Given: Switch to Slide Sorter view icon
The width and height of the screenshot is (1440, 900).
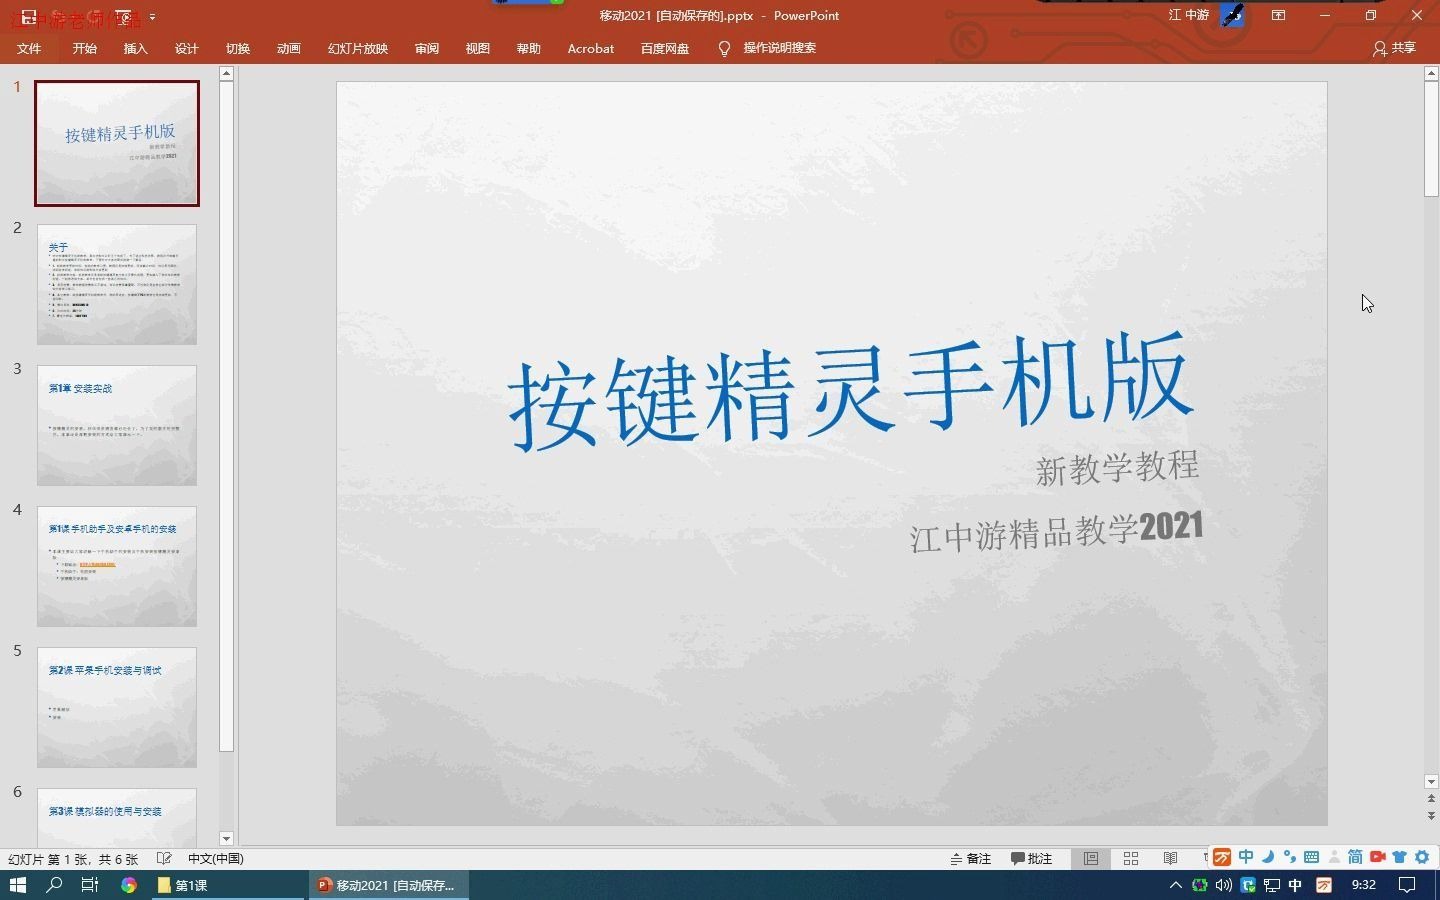Looking at the screenshot, I should pos(1130,858).
